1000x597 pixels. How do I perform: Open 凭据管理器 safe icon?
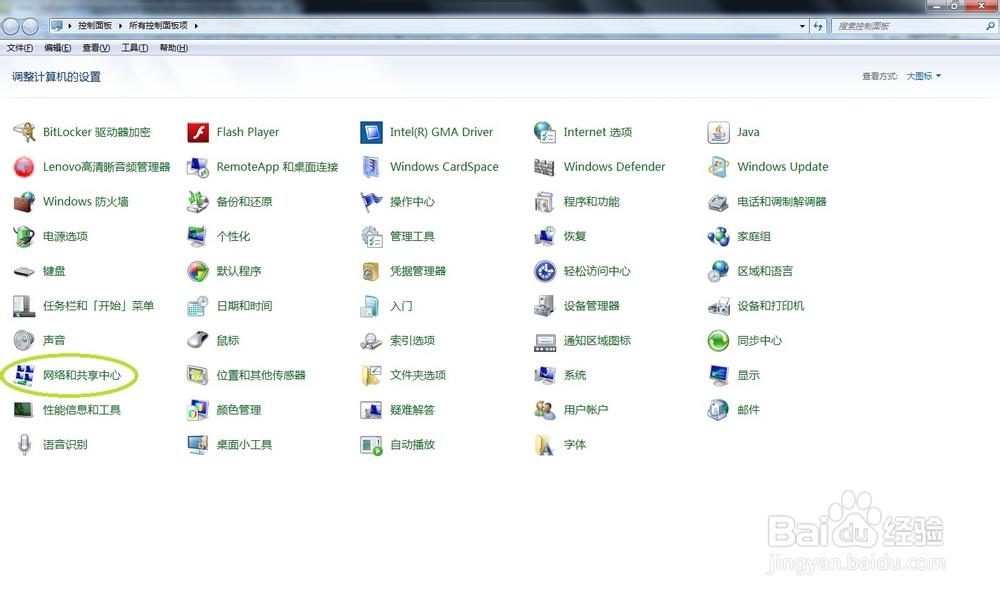(x=371, y=271)
